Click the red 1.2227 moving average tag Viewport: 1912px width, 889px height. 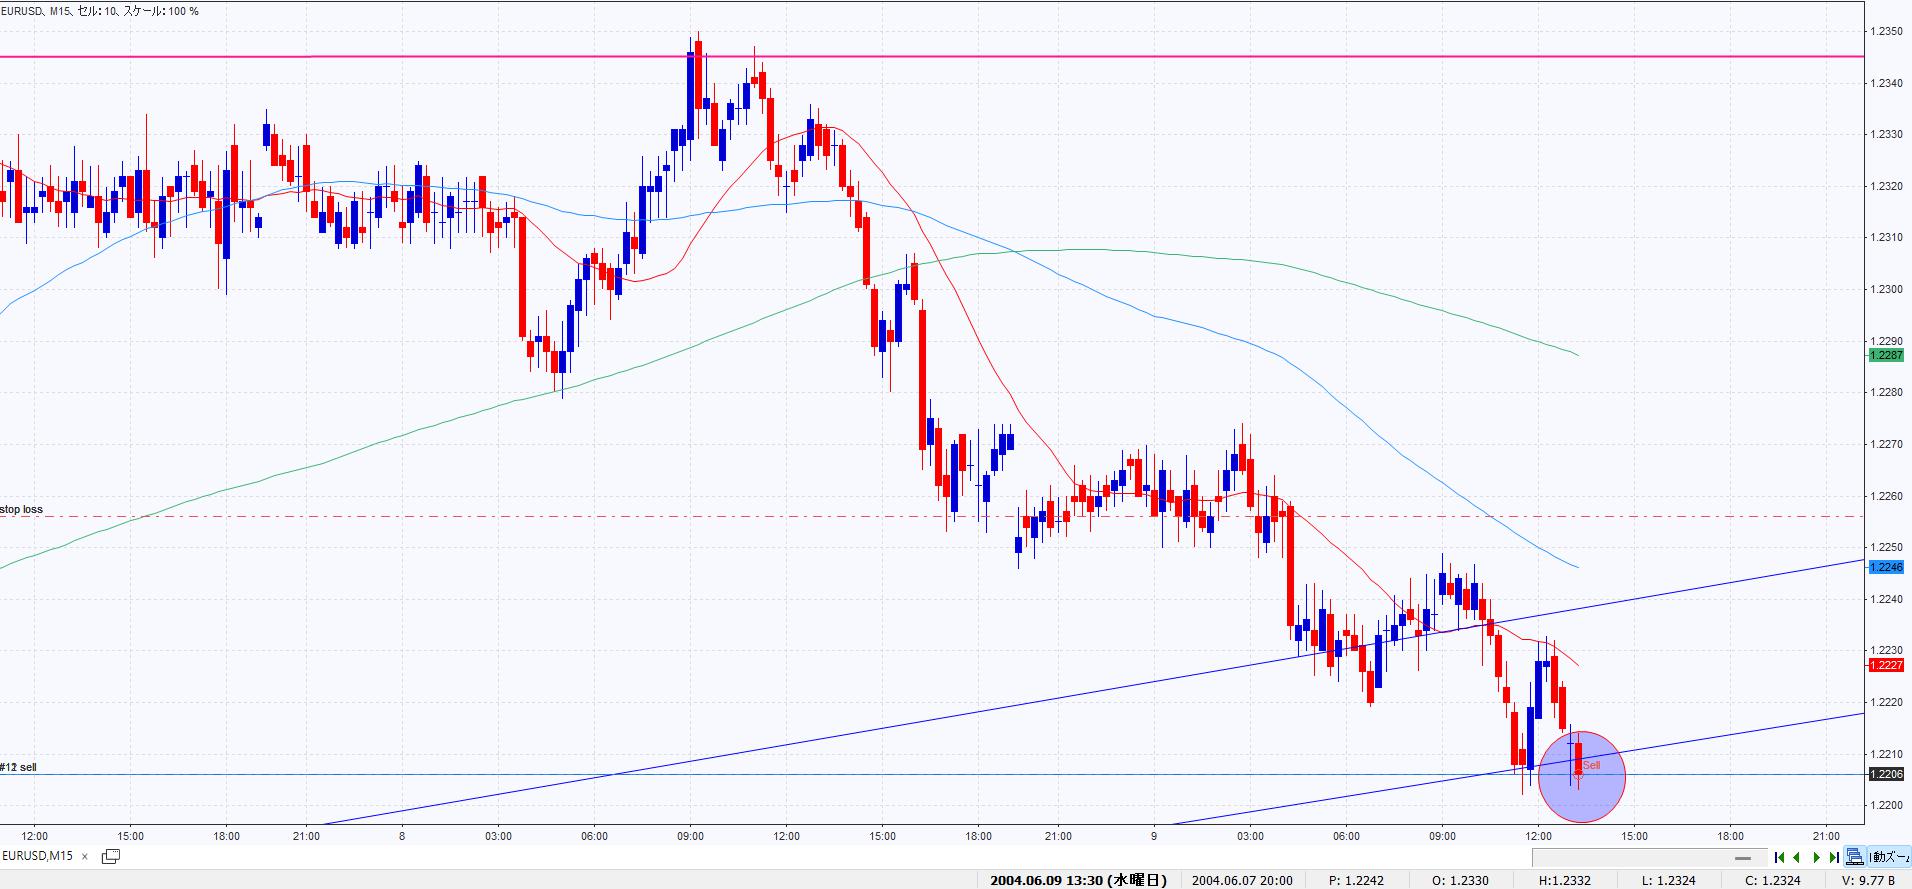point(1886,665)
